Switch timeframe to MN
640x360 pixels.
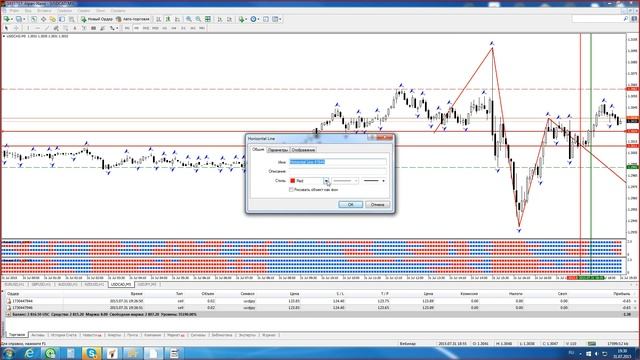202,28
